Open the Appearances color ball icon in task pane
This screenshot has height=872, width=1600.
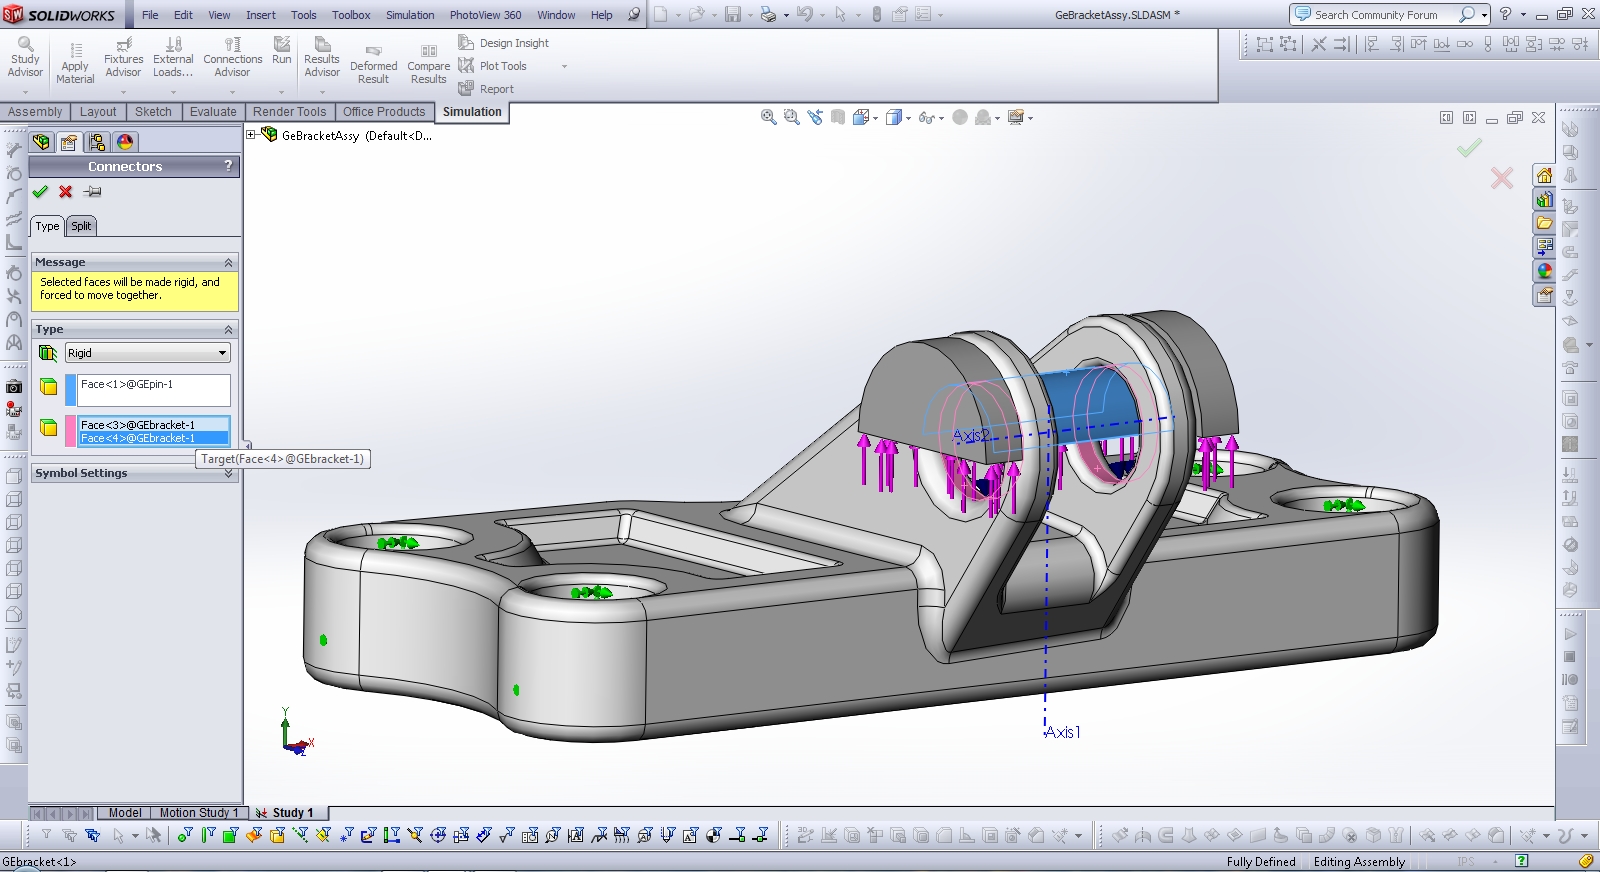click(1545, 271)
